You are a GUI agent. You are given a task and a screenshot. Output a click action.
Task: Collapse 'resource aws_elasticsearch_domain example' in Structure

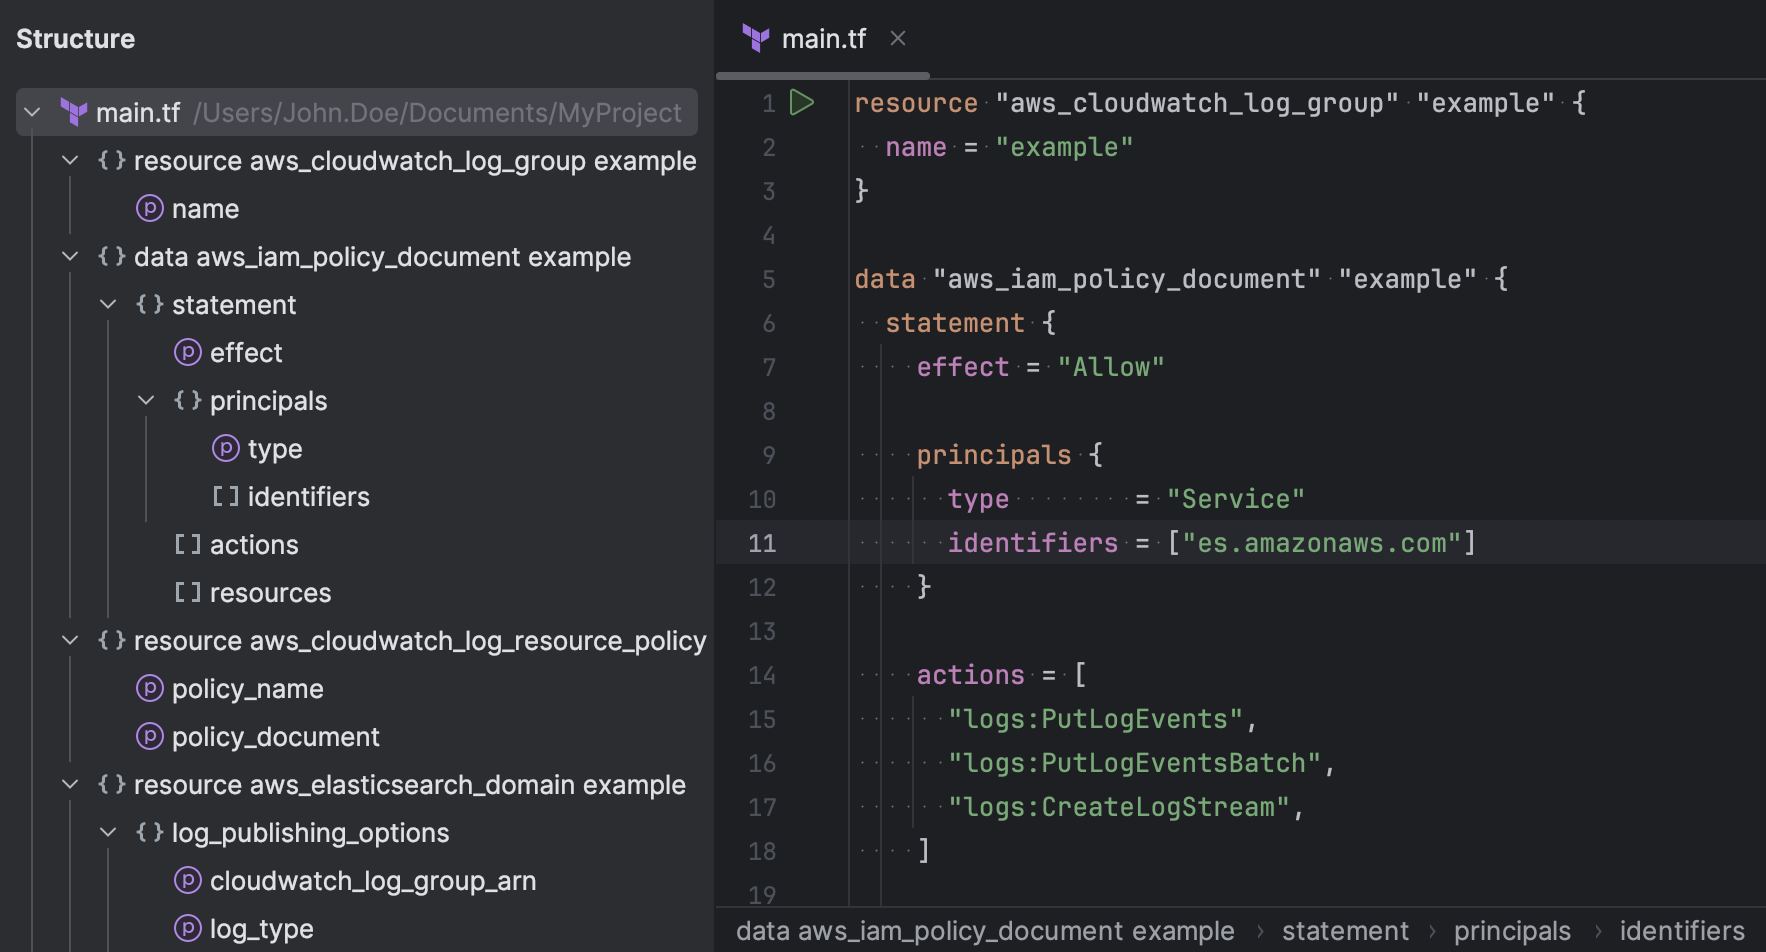coord(70,784)
